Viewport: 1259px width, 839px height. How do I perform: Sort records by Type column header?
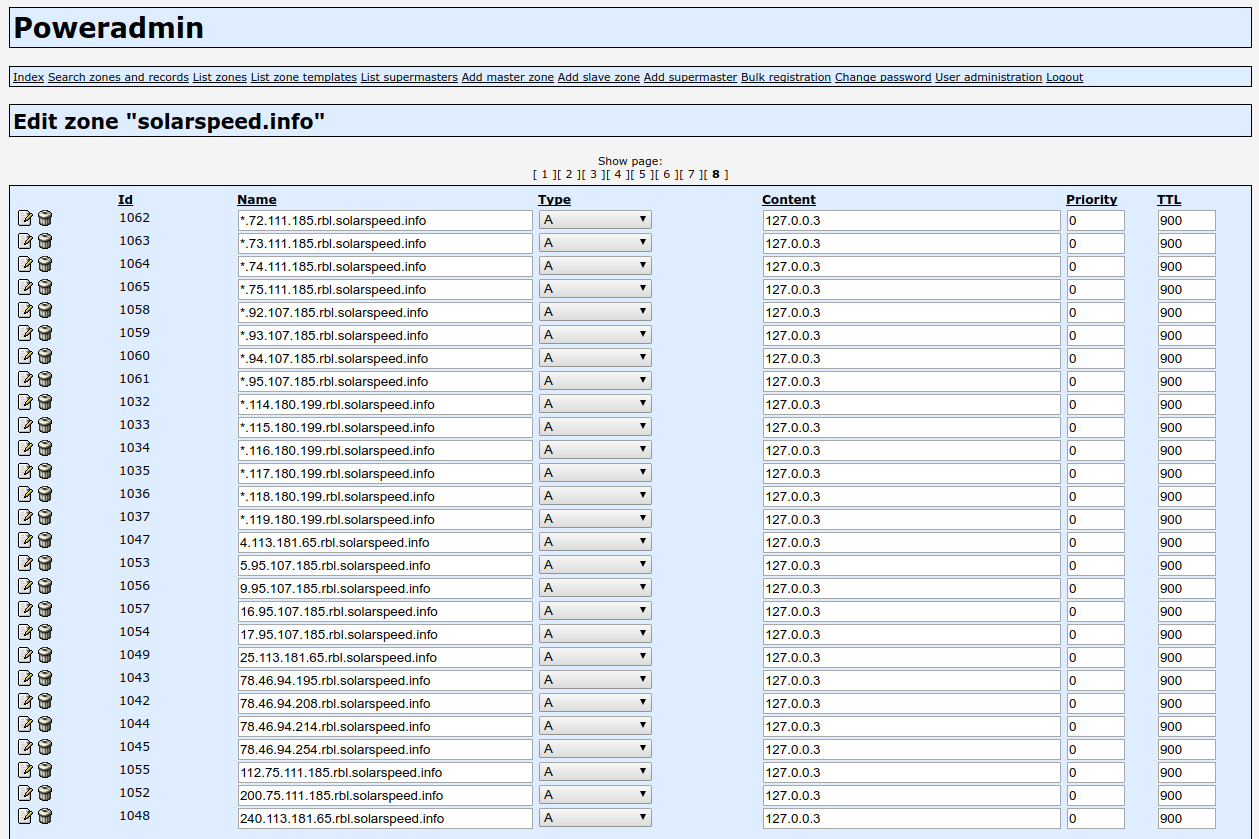click(x=554, y=199)
